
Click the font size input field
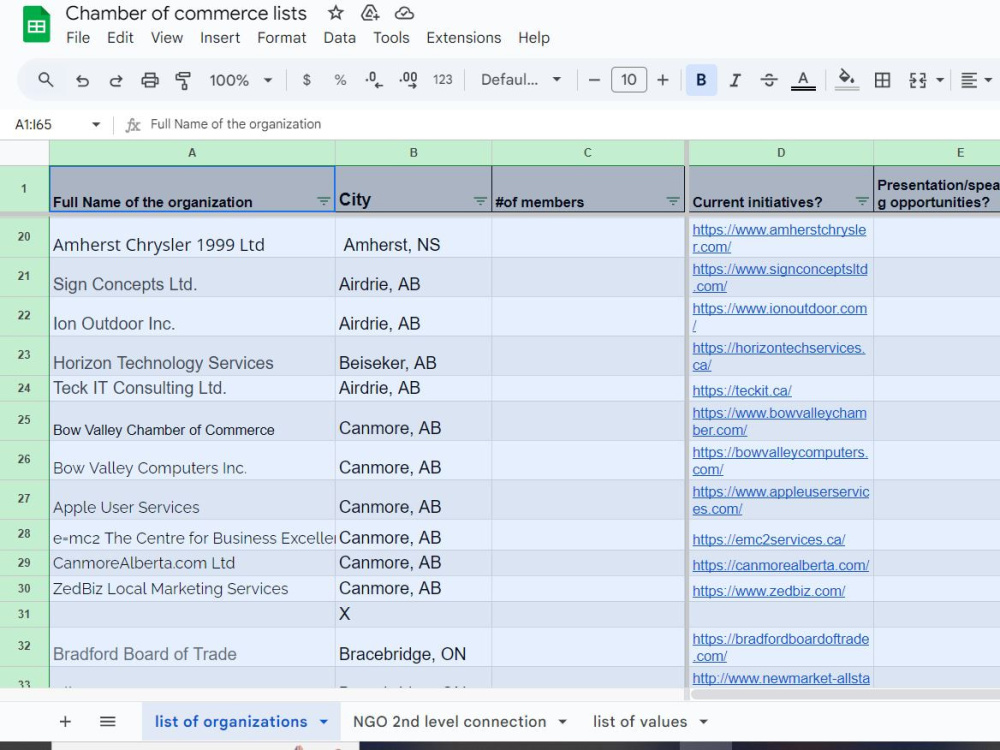click(629, 80)
